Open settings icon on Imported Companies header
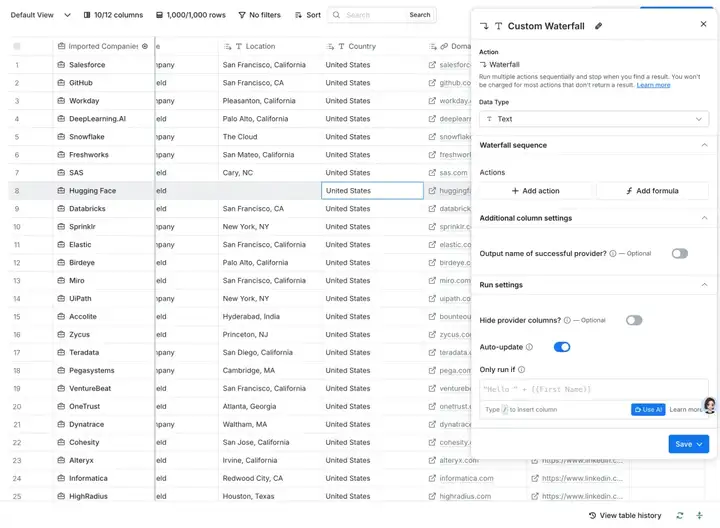The width and height of the screenshot is (720, 528). click(145, 46)
